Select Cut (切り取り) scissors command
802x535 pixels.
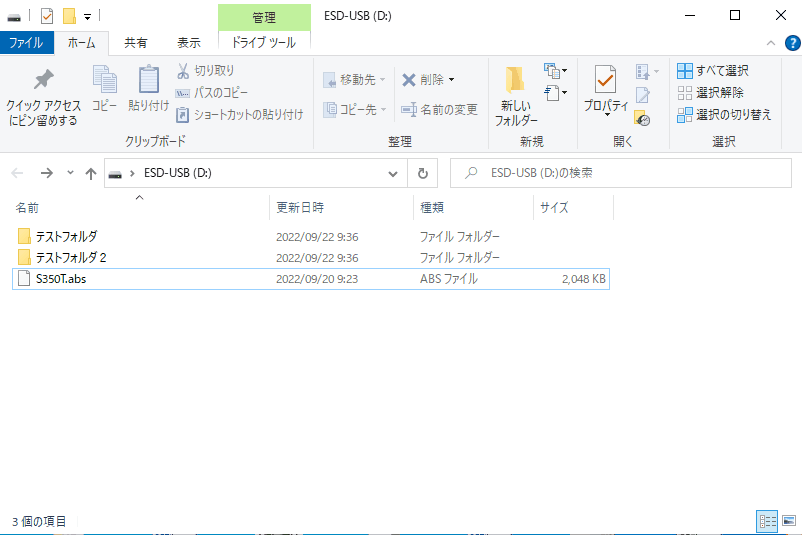pyautogui.click(x=205, y=71)
